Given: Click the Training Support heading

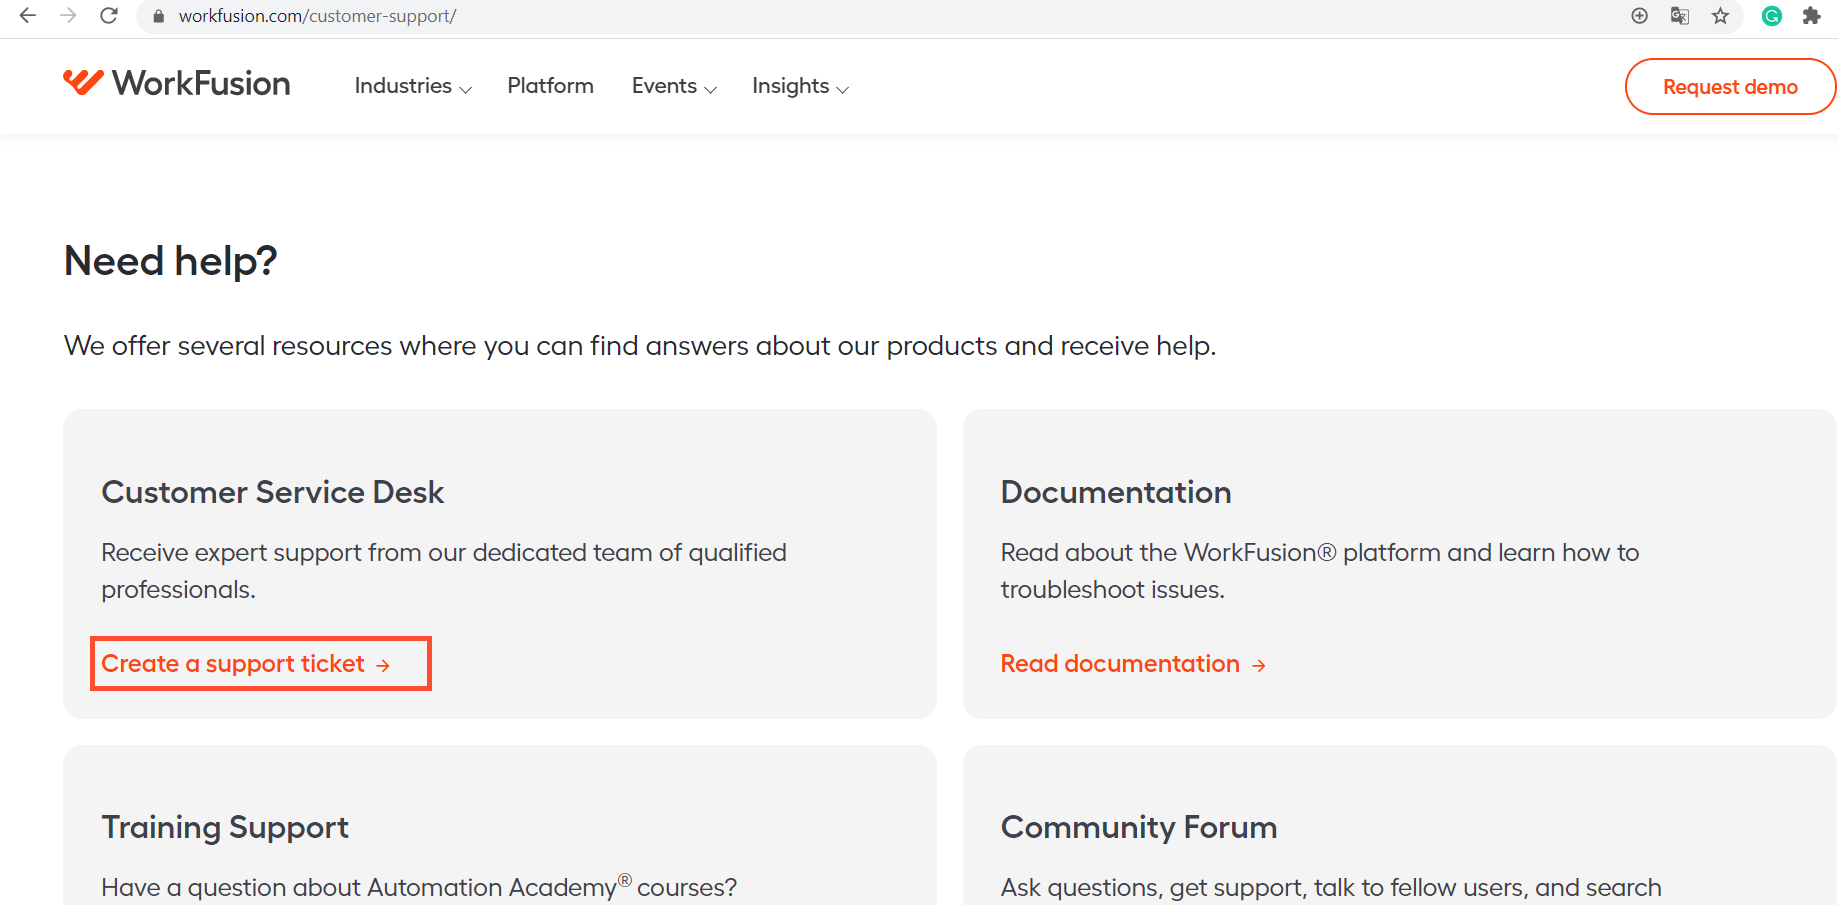Looking at the screenshot, I should click(x=225, y=828).
